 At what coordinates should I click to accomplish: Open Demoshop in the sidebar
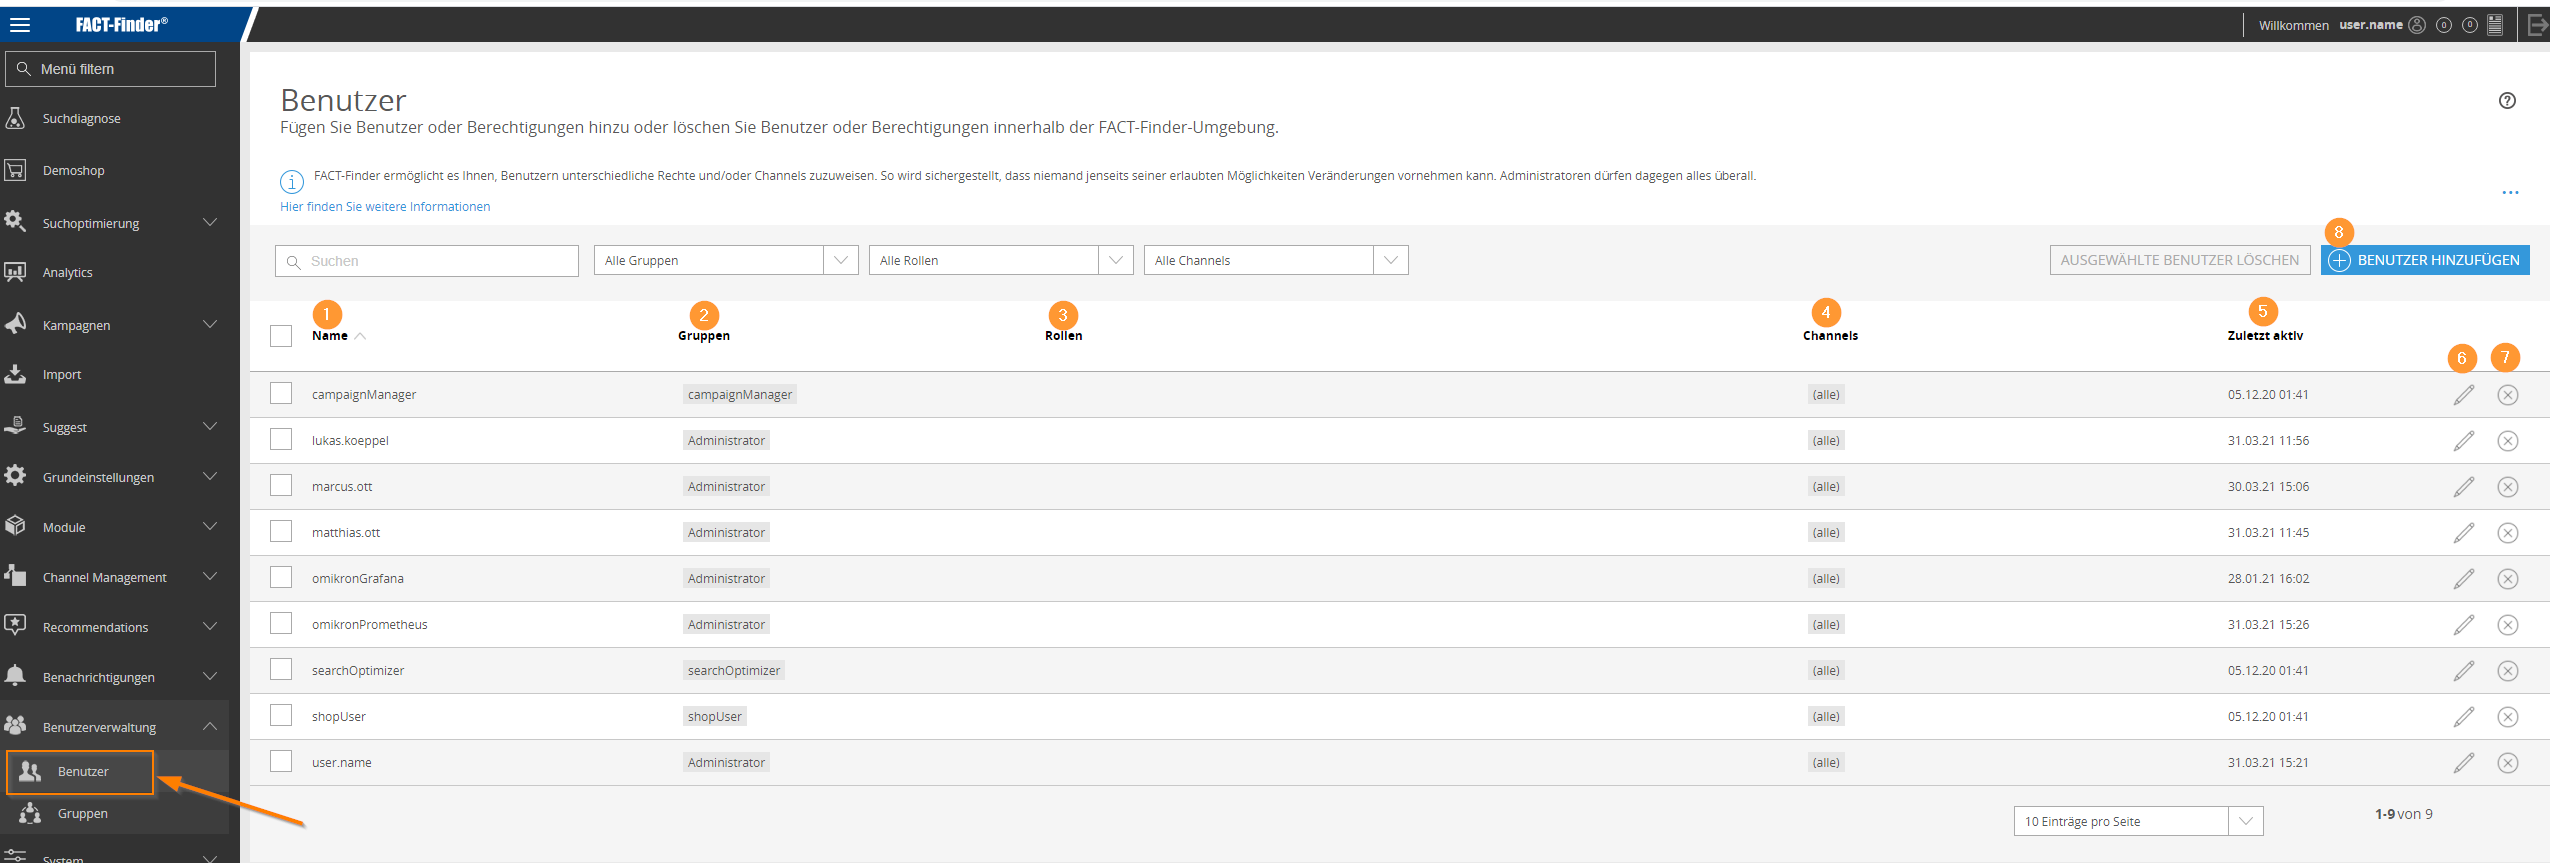tap(73, 170)
